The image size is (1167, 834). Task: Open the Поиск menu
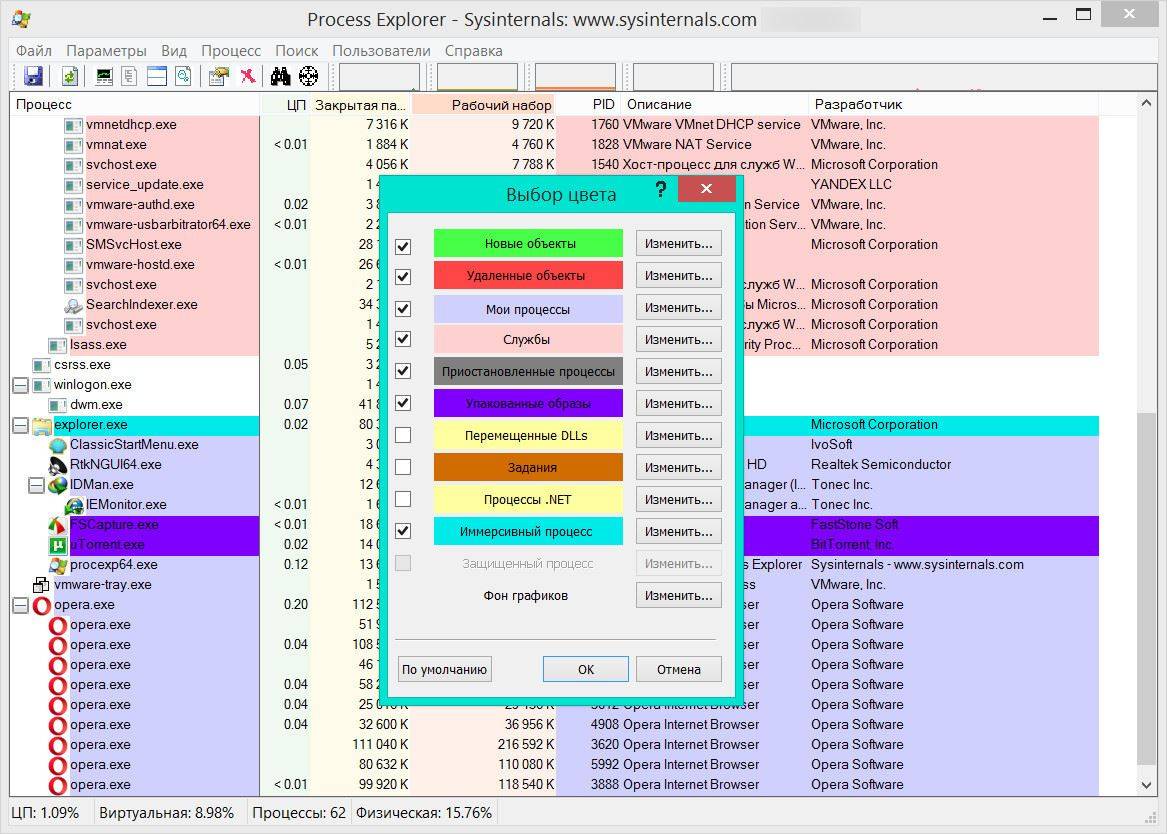point(297,51)
